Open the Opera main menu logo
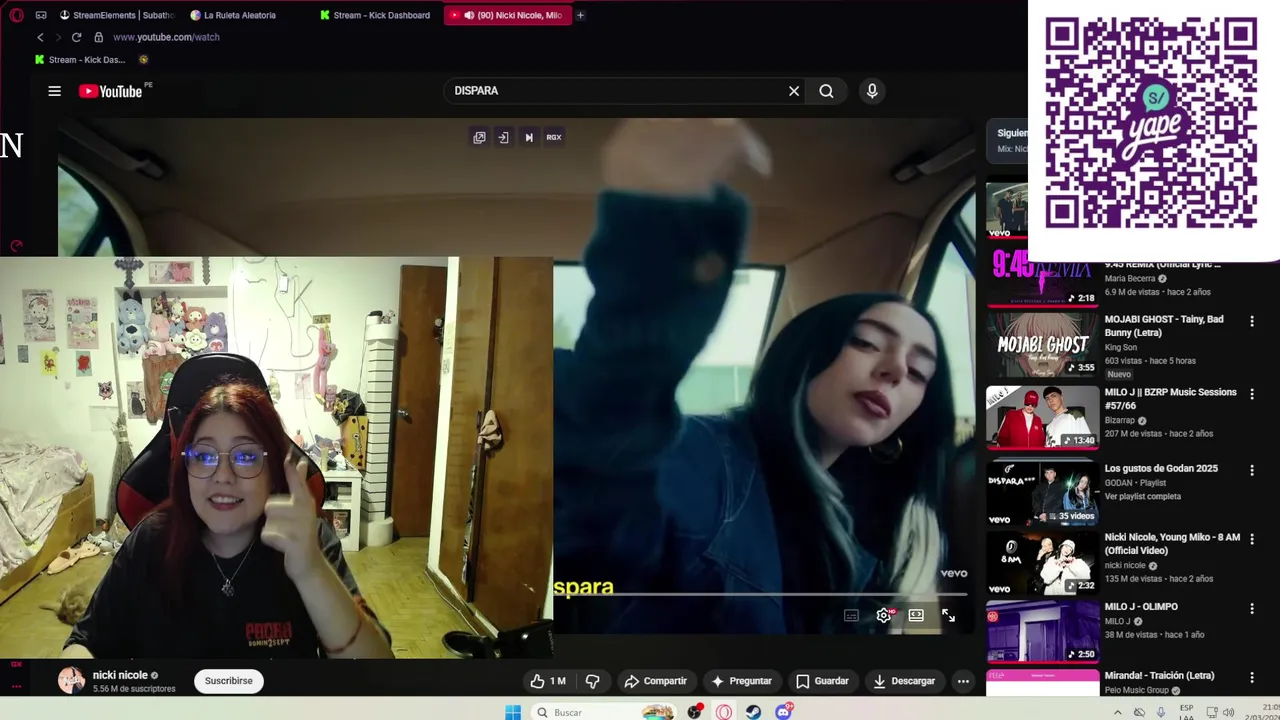This screenshot has height=720, width=1280. tap(16, 15)
